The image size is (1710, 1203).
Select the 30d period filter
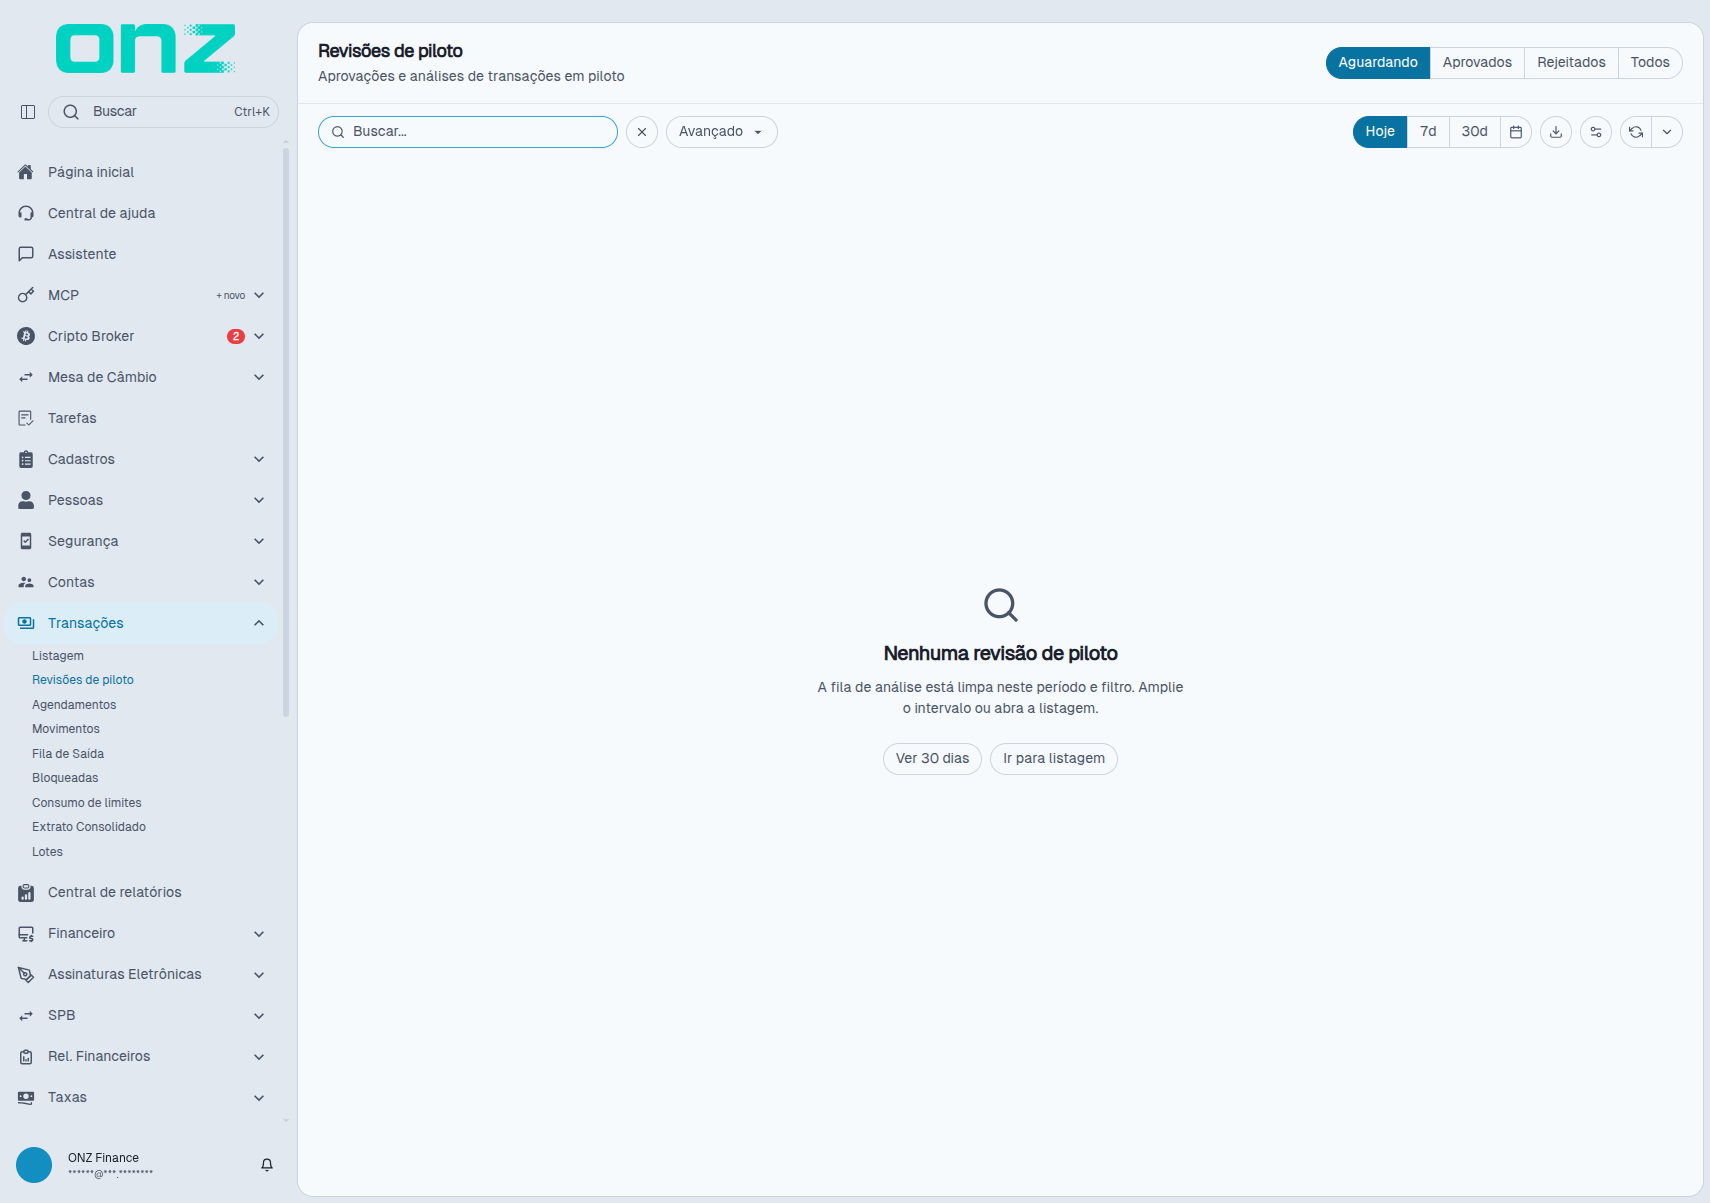1475,132
